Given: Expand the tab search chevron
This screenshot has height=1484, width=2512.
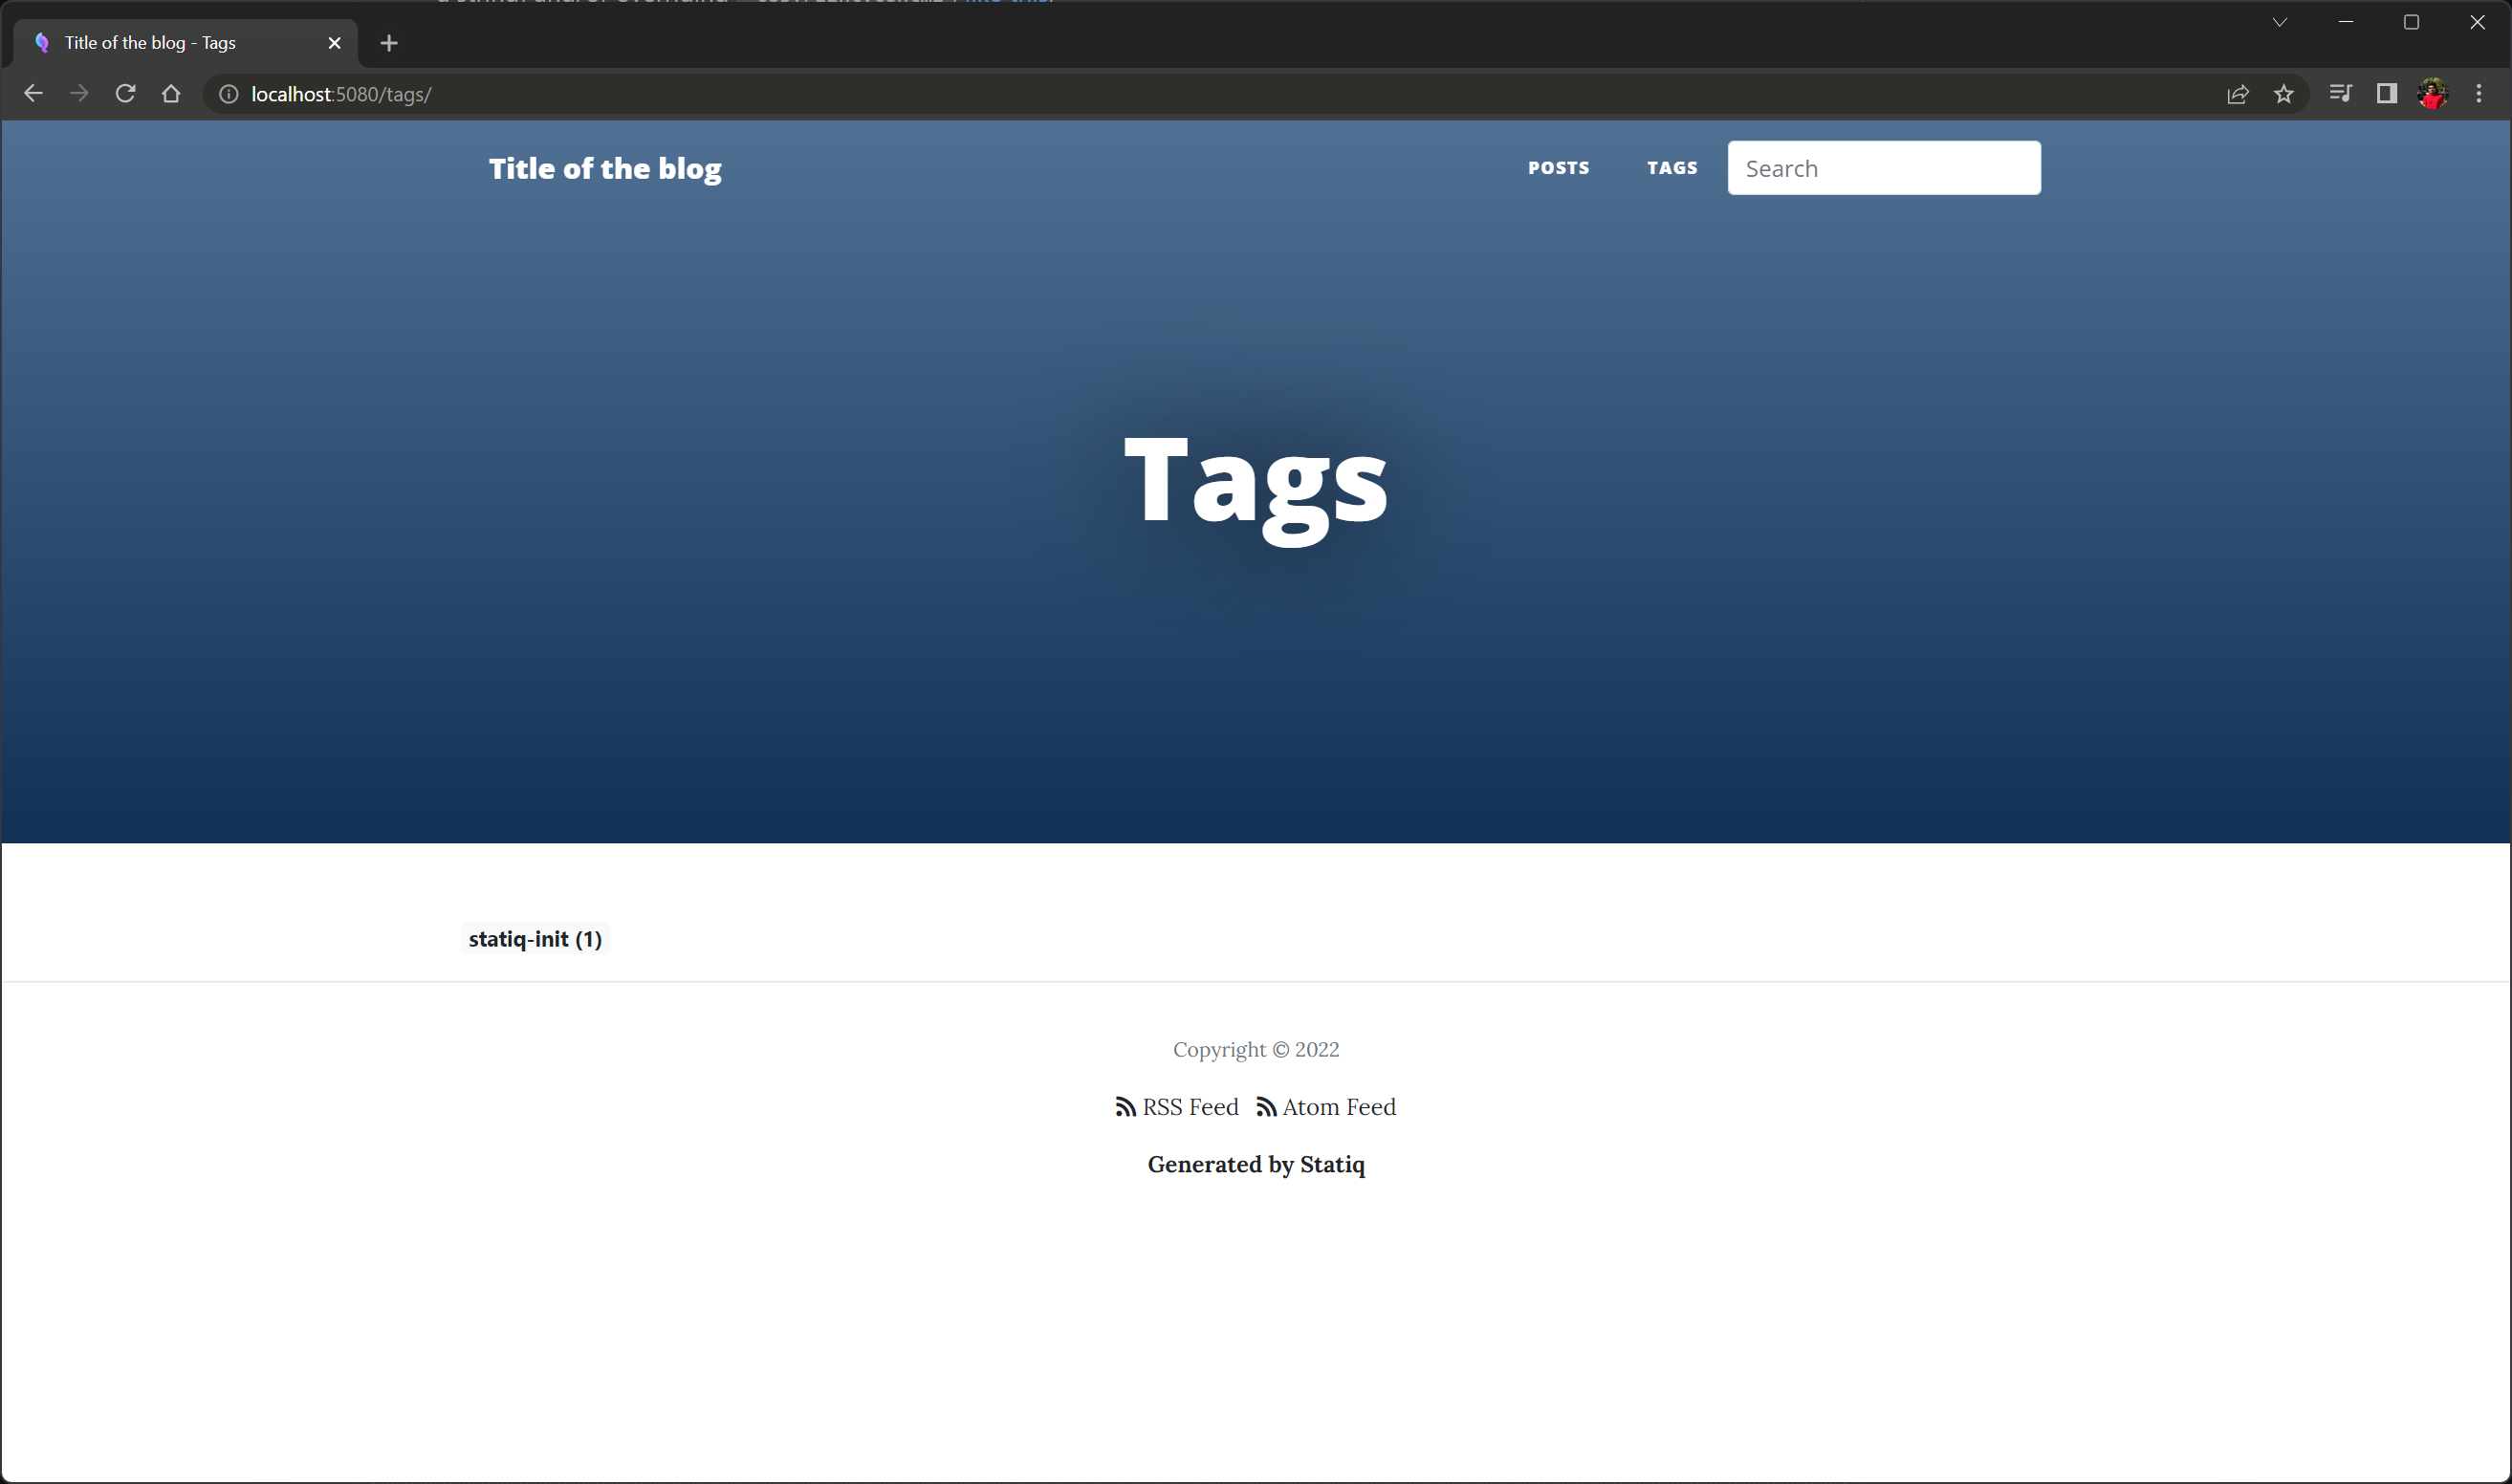Looking at the screenshot, I should [2280, 22].
